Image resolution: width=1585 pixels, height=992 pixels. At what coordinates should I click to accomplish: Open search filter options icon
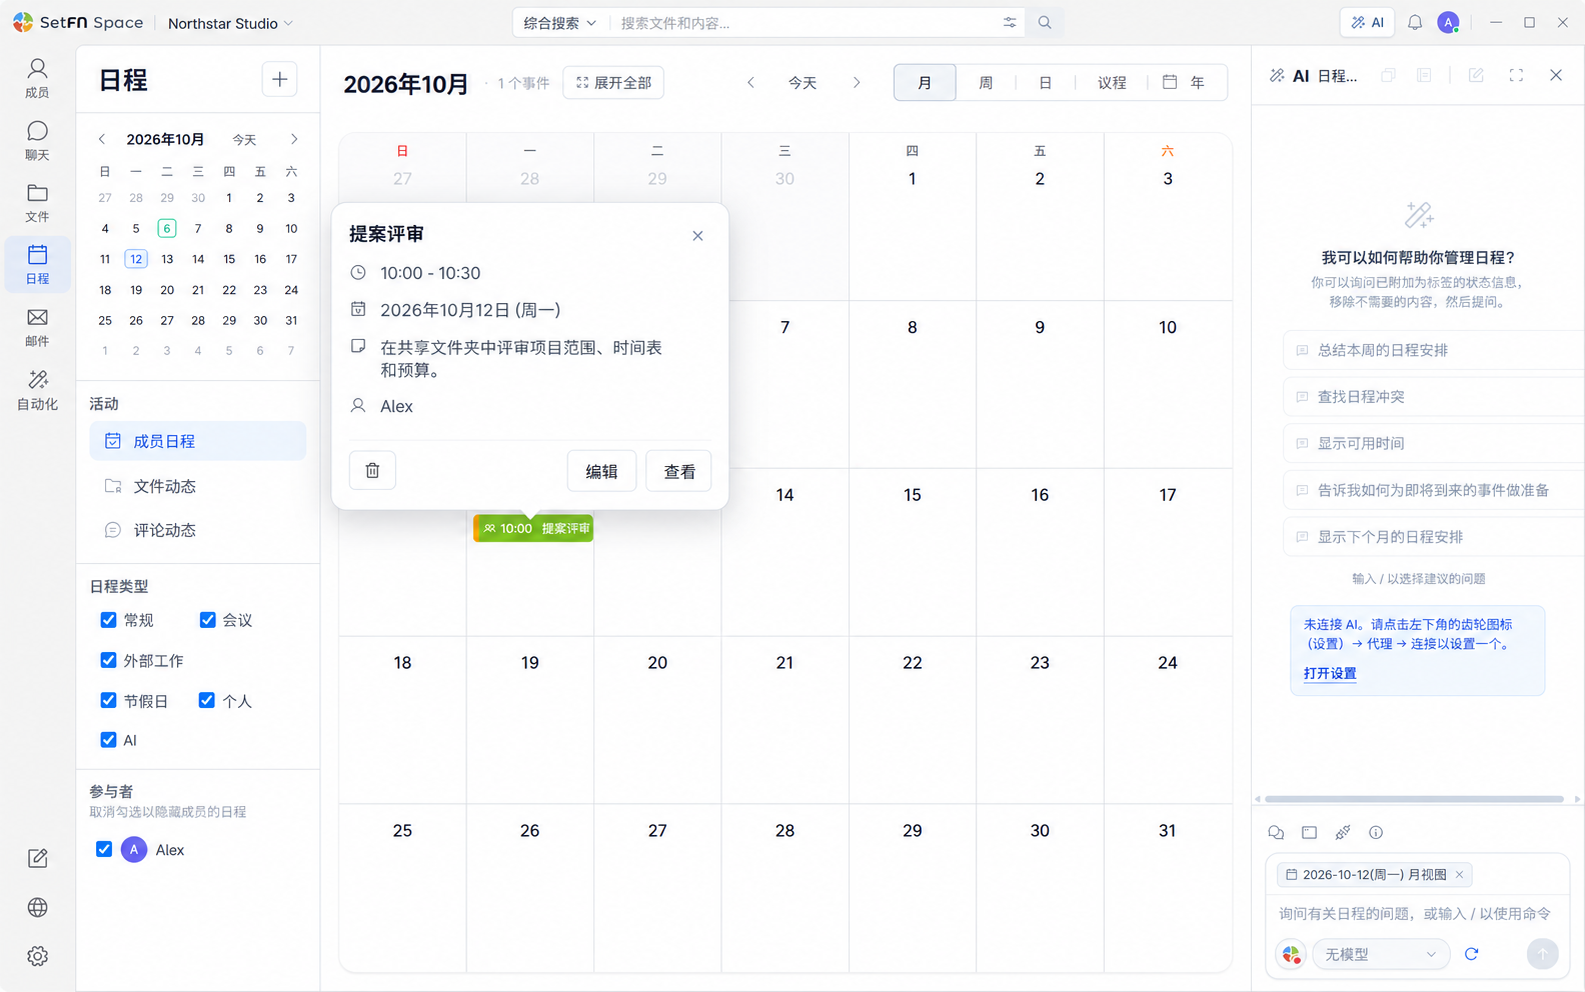point(1009,22)
